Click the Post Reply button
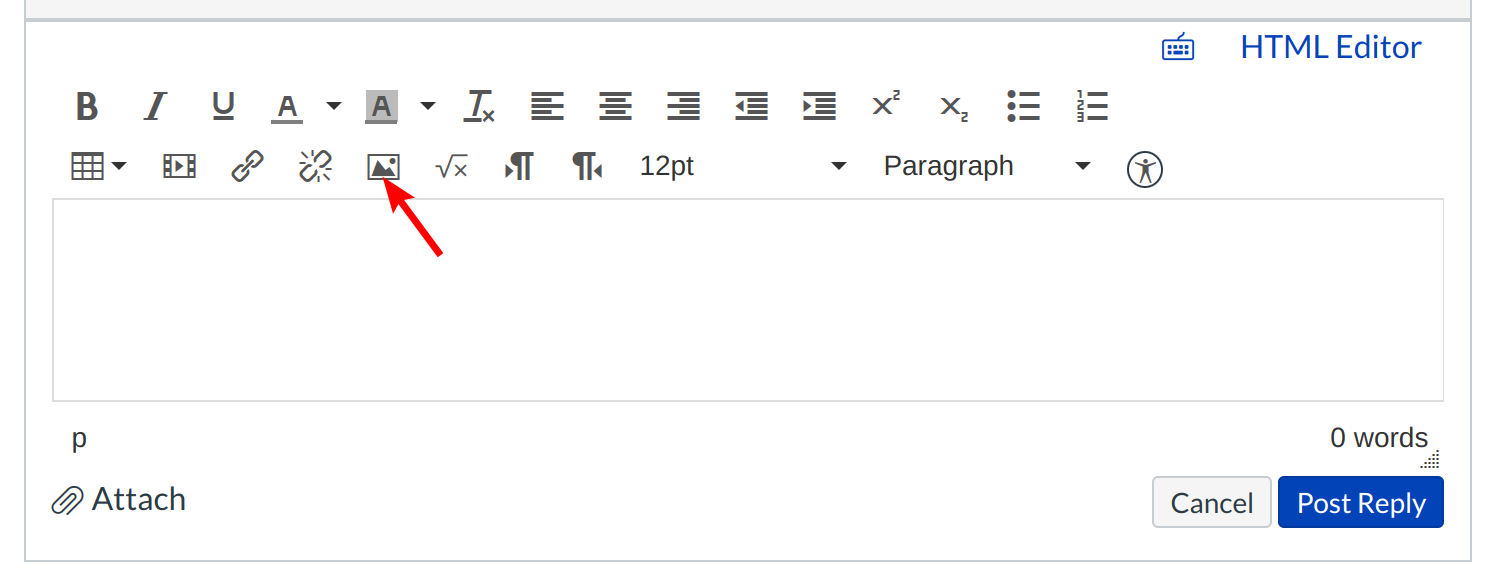The image size is (1492, 584). pyautogui.click(x=1360, y=503)
